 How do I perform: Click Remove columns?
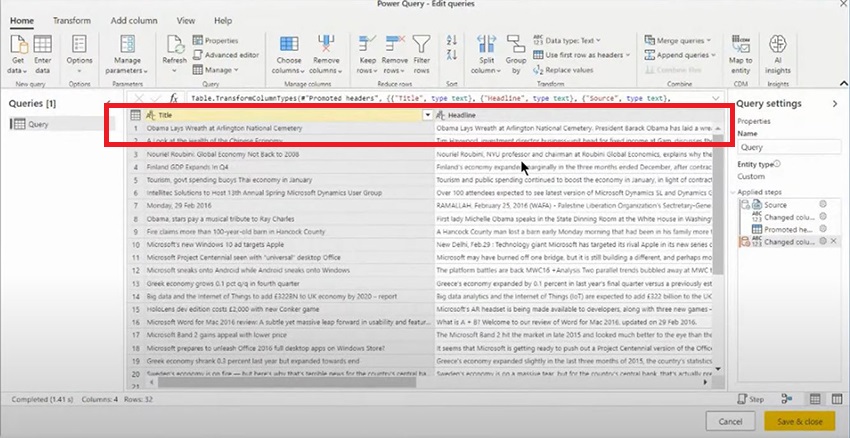tap(326, 55)
